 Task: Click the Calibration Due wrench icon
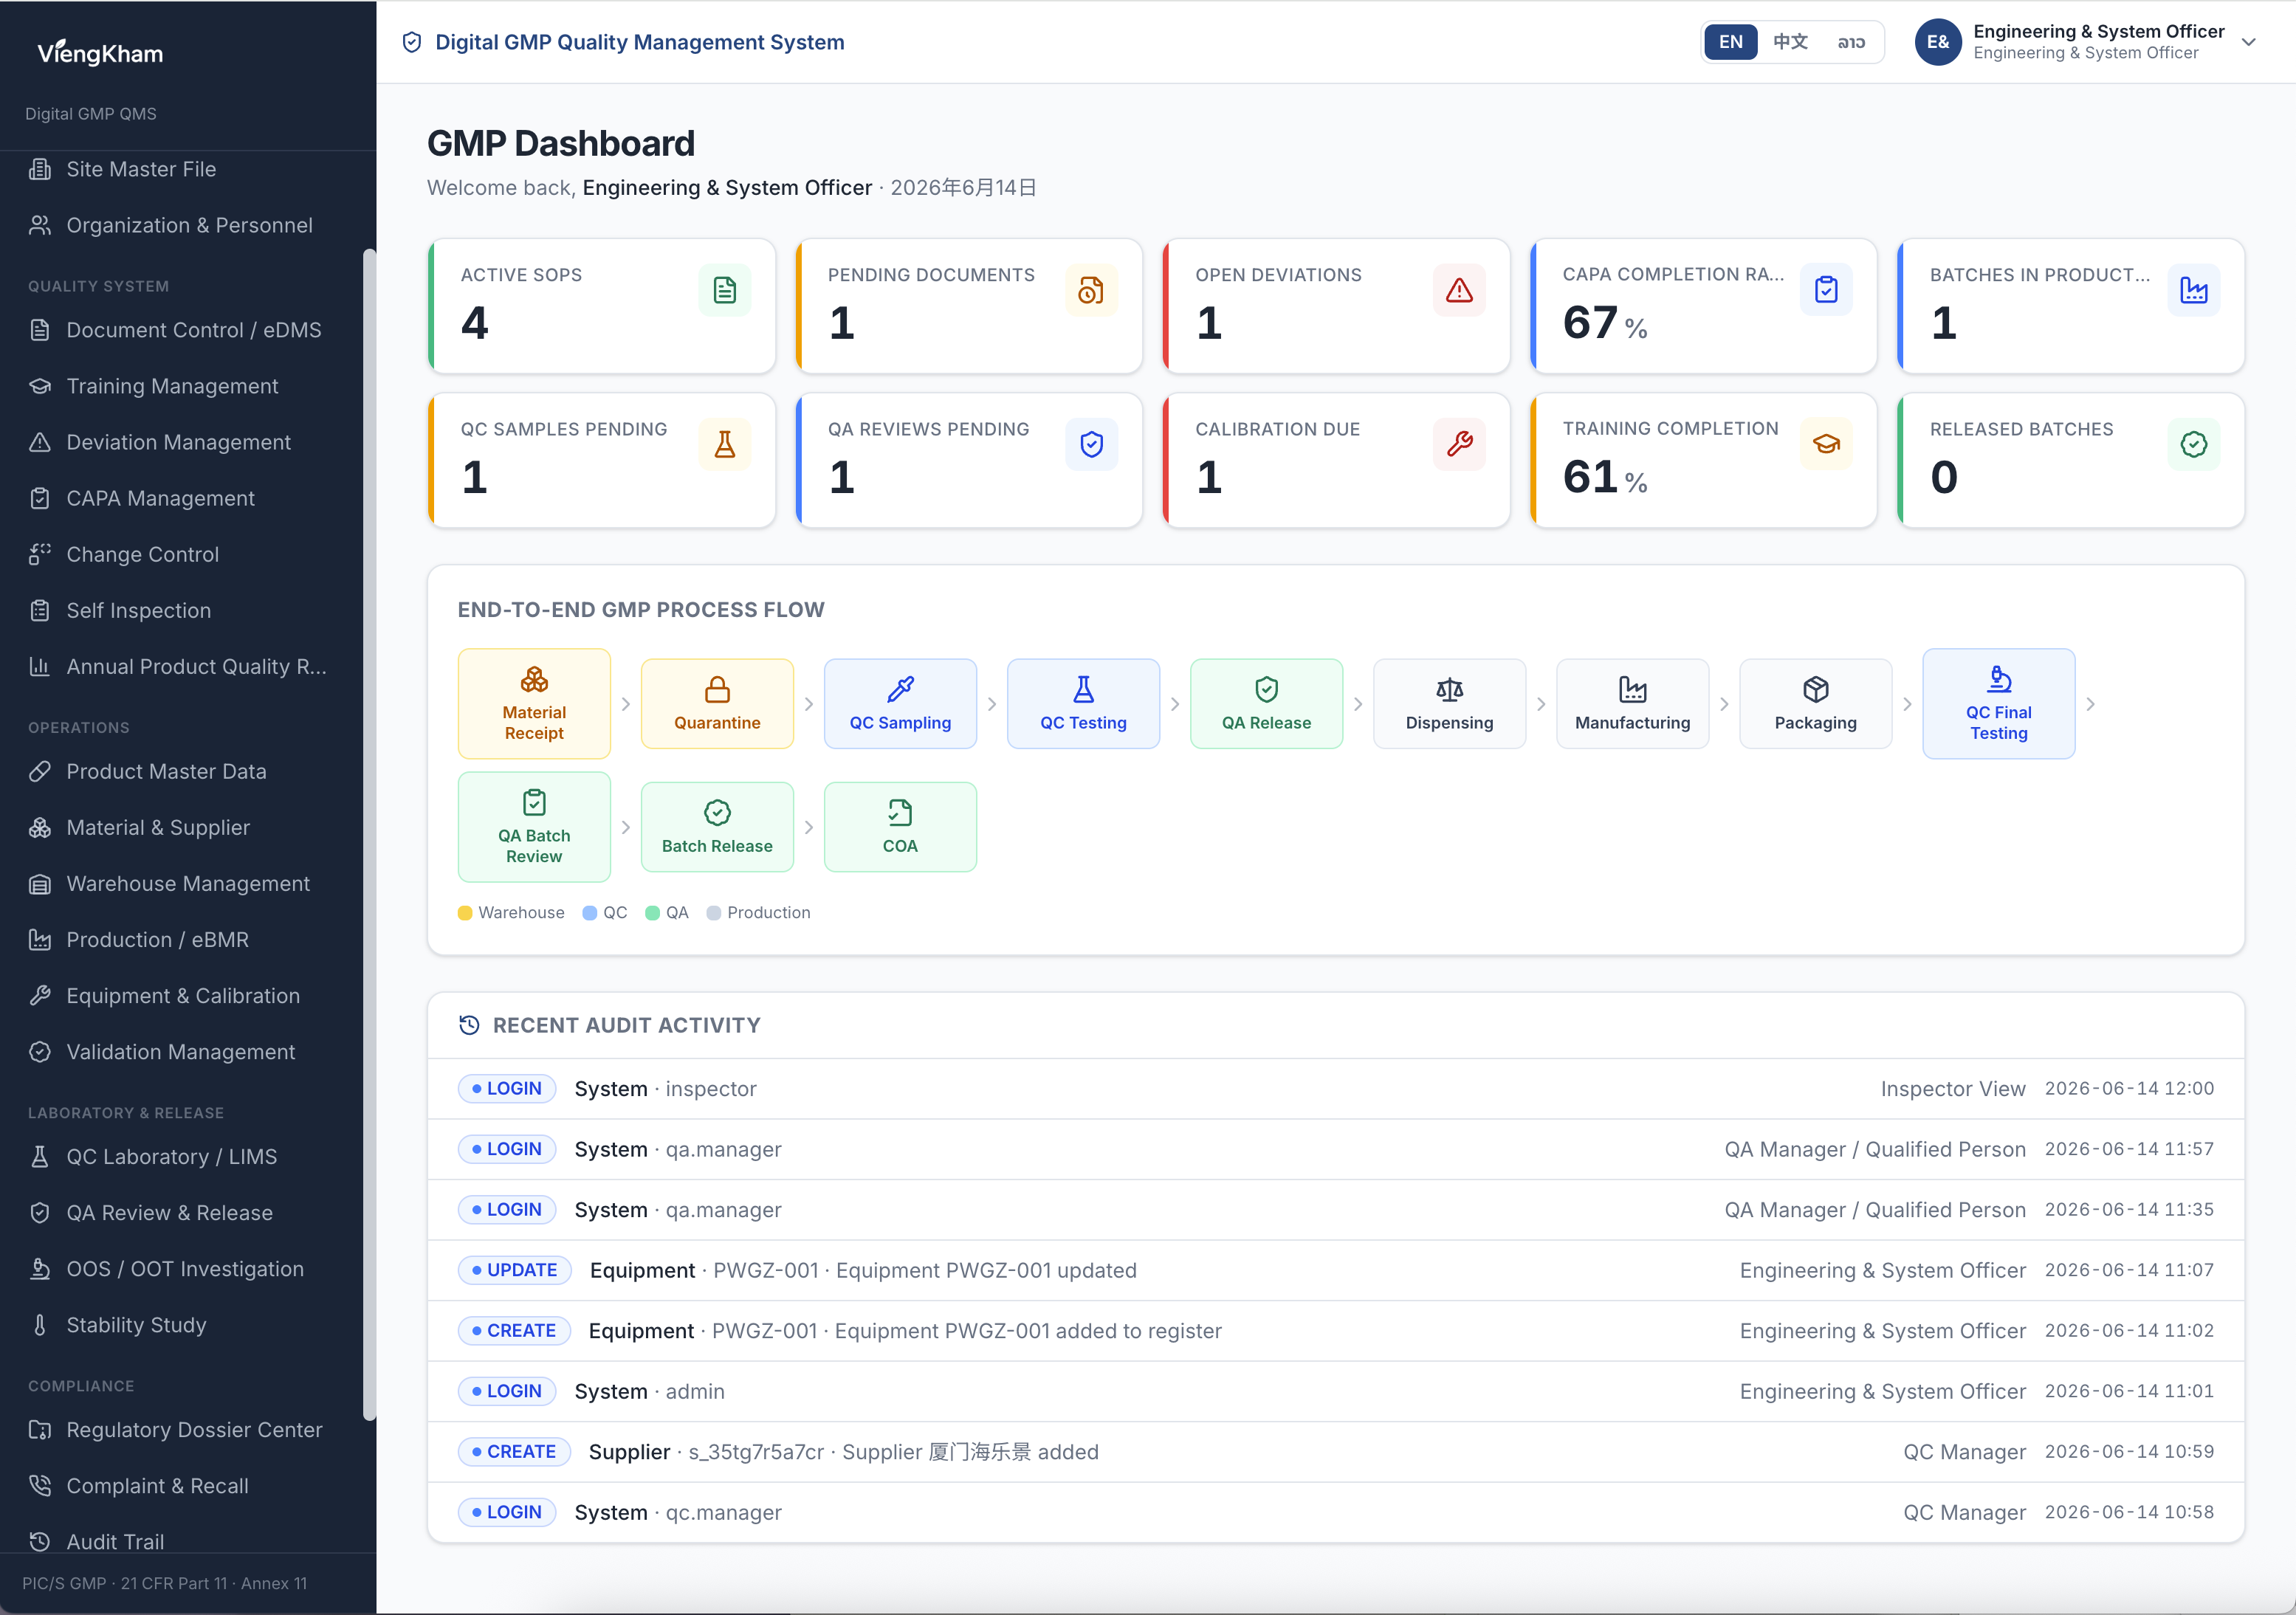[1459, 444]
